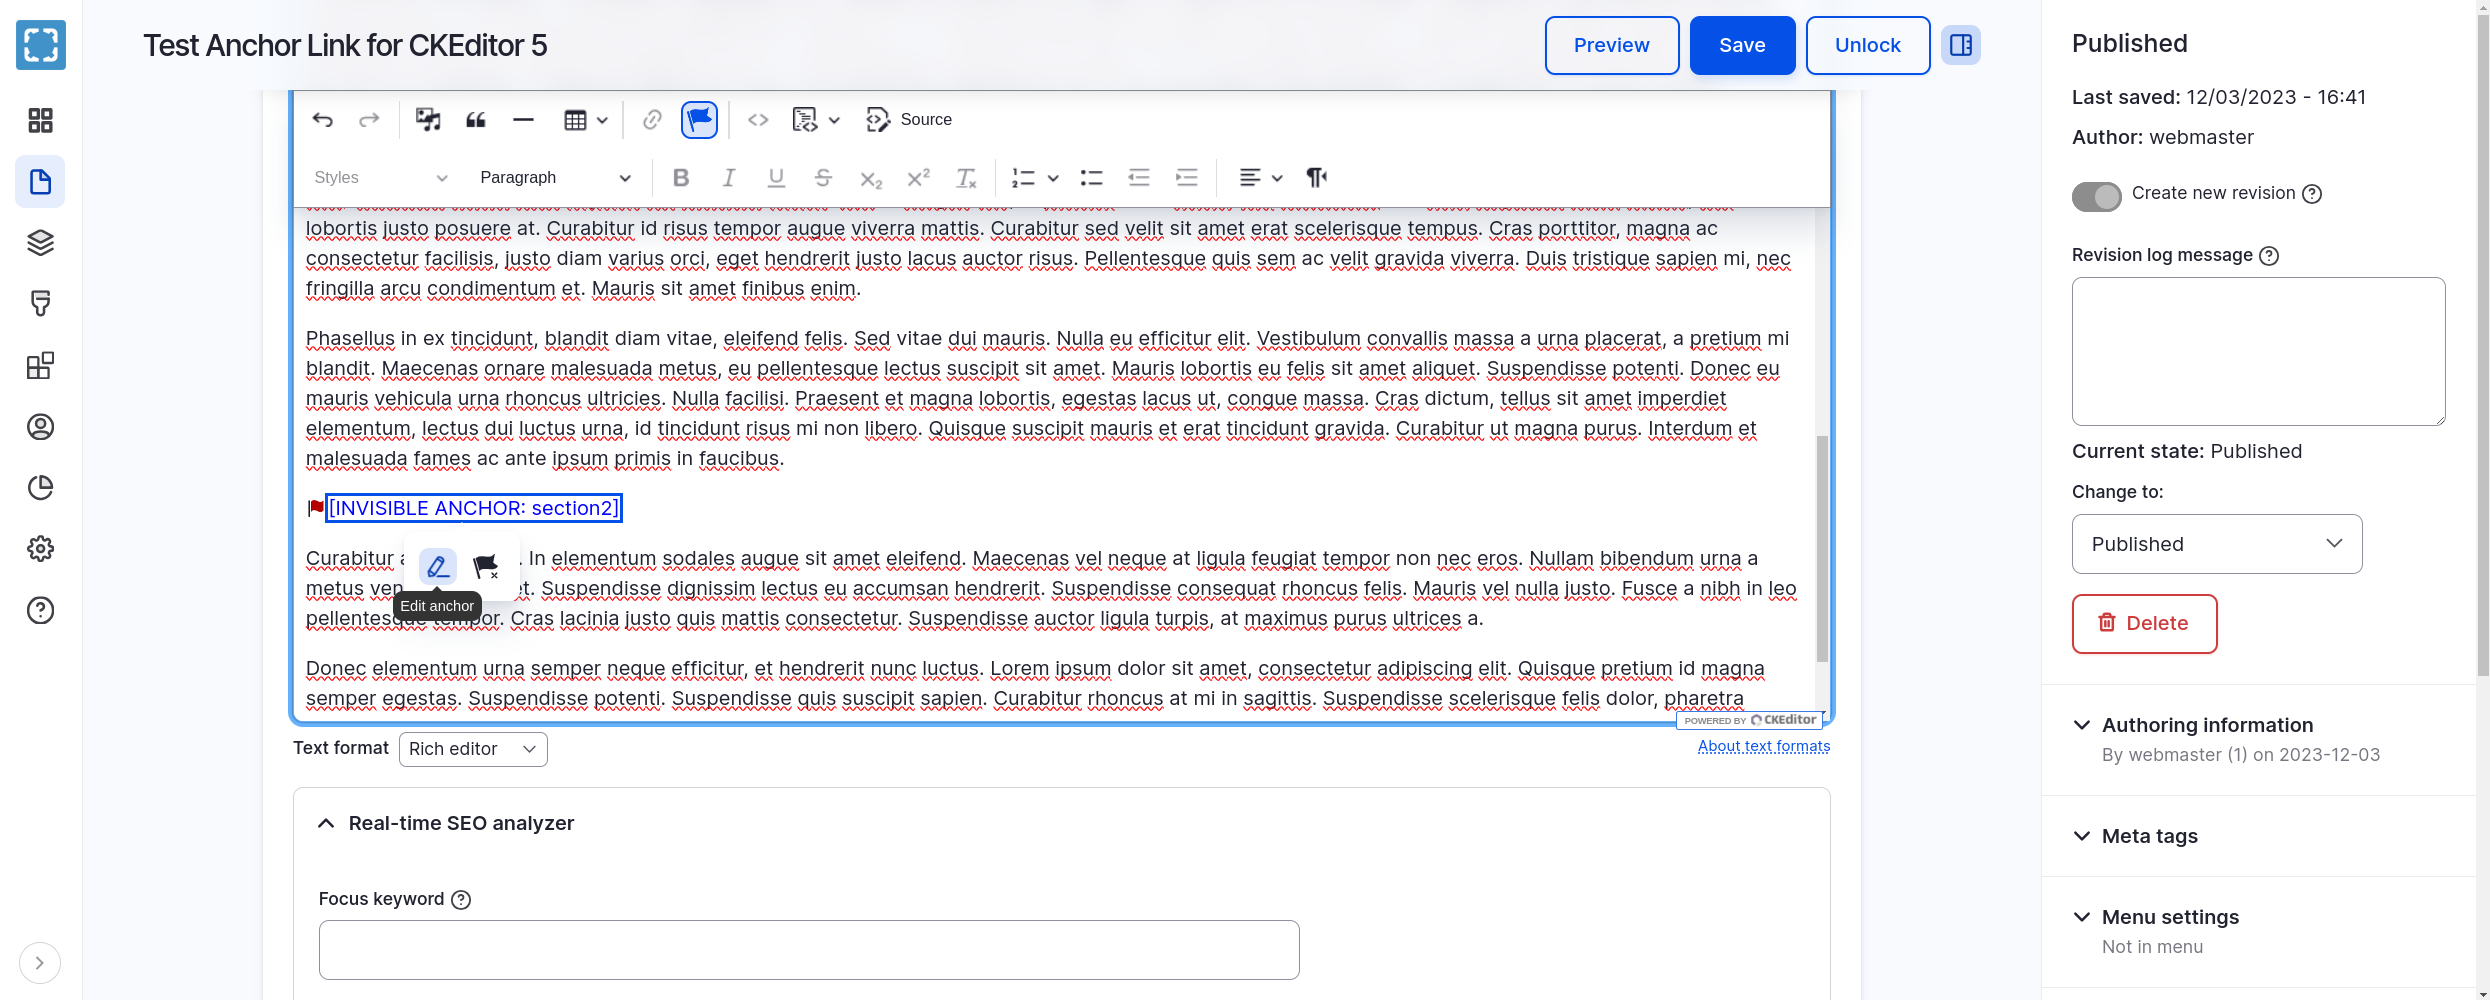Click the bulleted list icon
2490x1000 pixels.
coord(1091,178)
